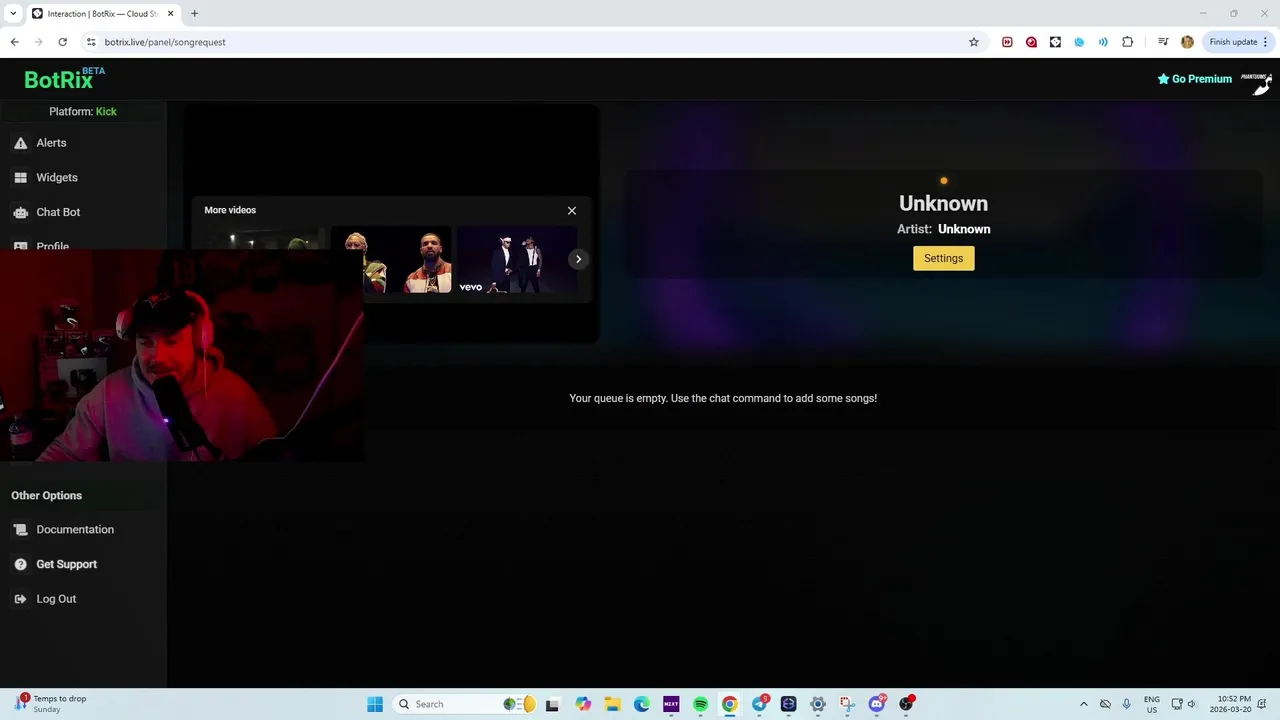Open Windows Settings gear in taskbar
Viewport: 1280px width, 720px height.
tap(818, 704)
